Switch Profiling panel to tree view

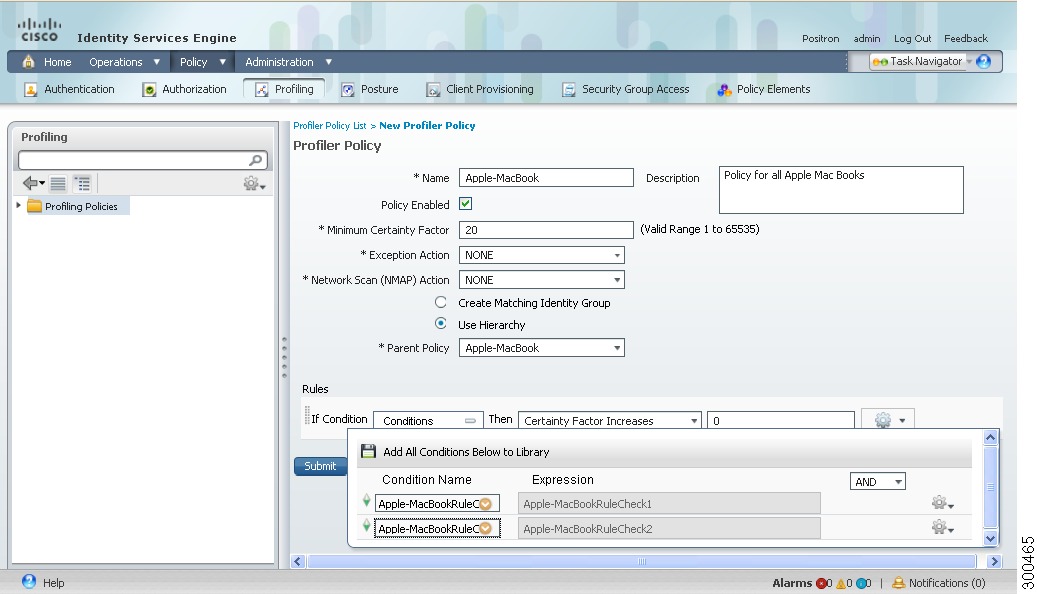pyautogui.click(x=82, y=183)
